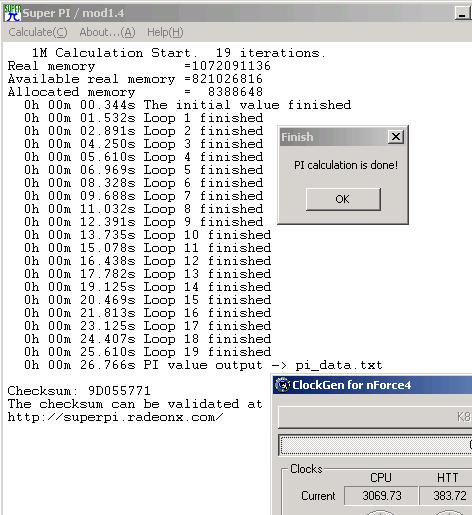Open the About...(A) menu

coord(107,32)
